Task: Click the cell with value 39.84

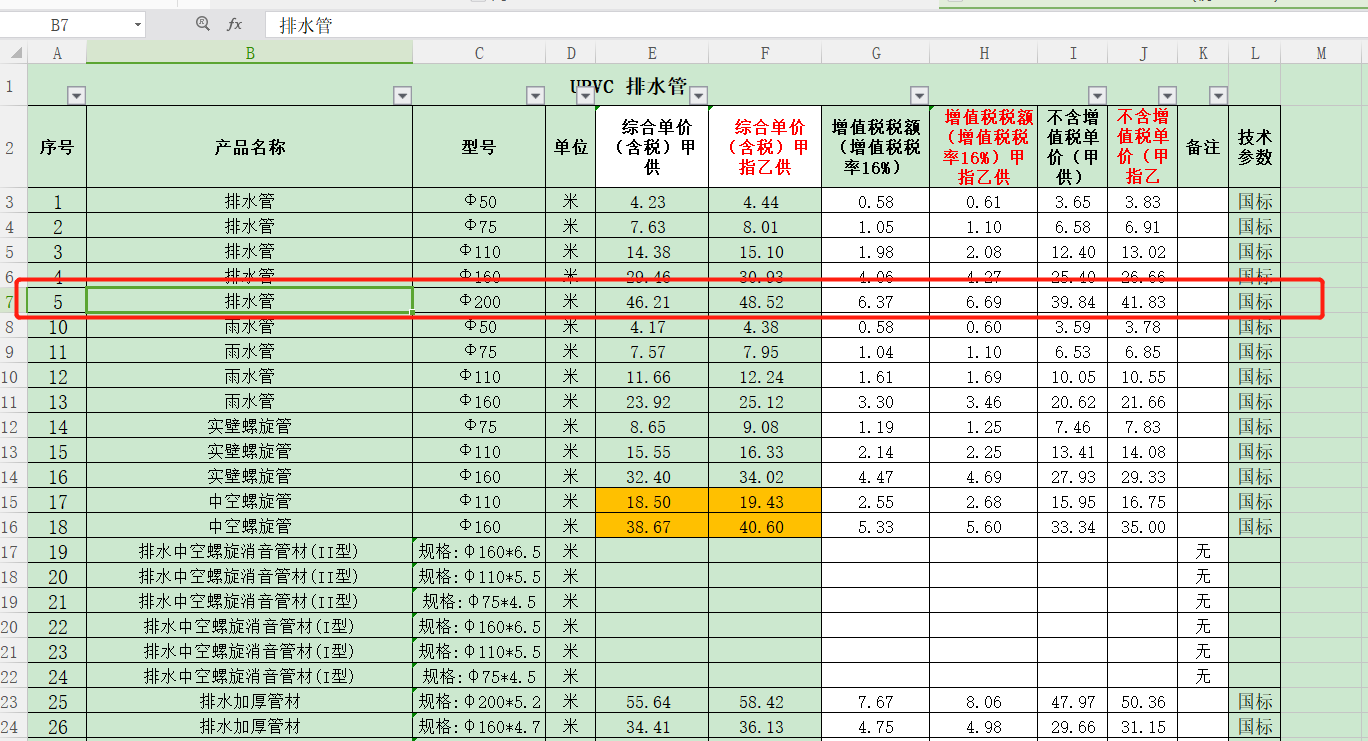Action: coord(1073,301)
